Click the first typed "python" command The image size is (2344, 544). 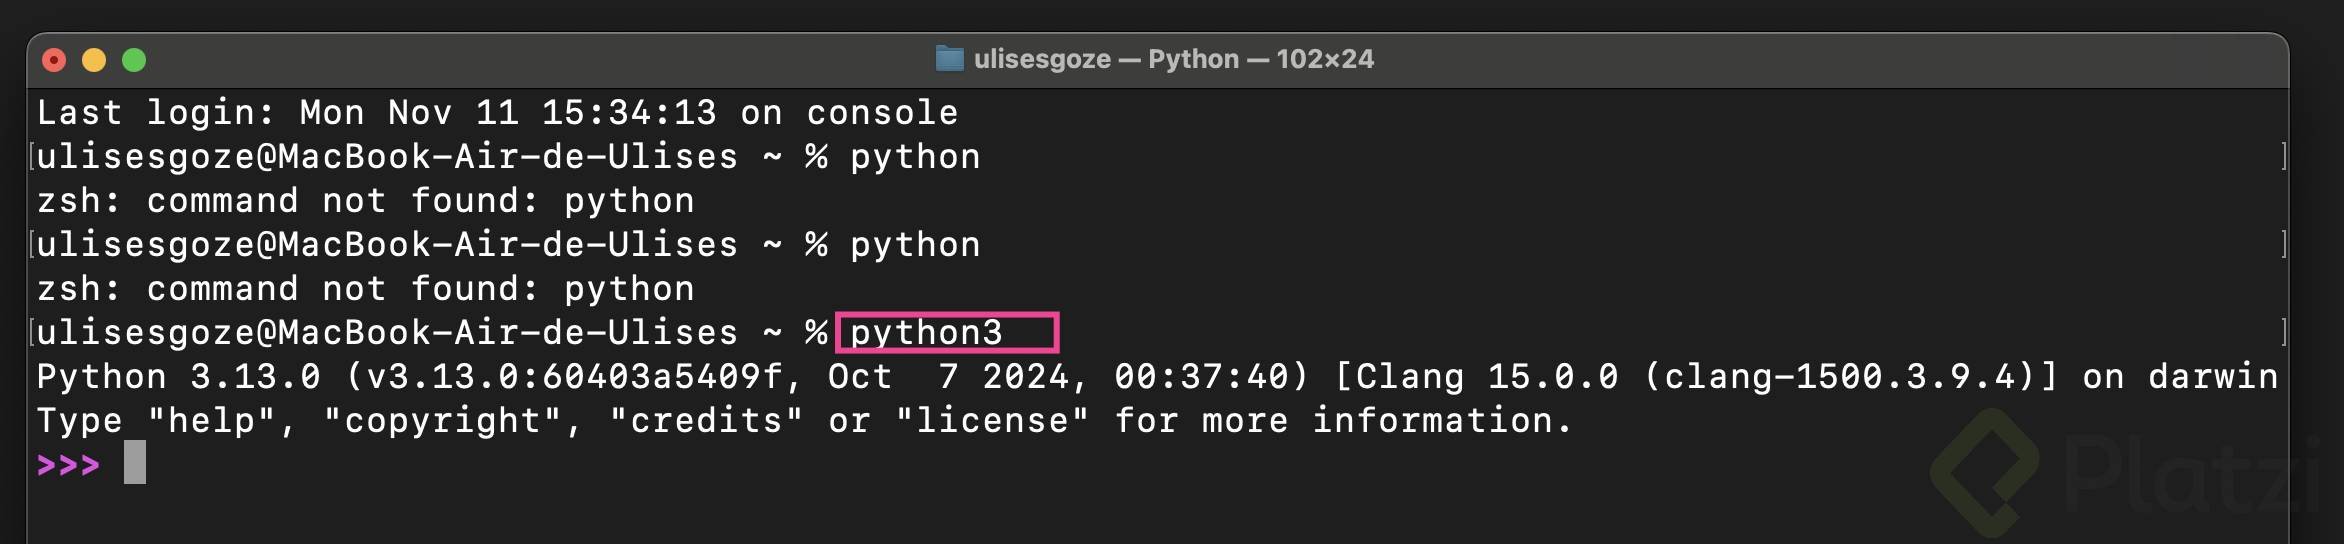pos(915,157)
